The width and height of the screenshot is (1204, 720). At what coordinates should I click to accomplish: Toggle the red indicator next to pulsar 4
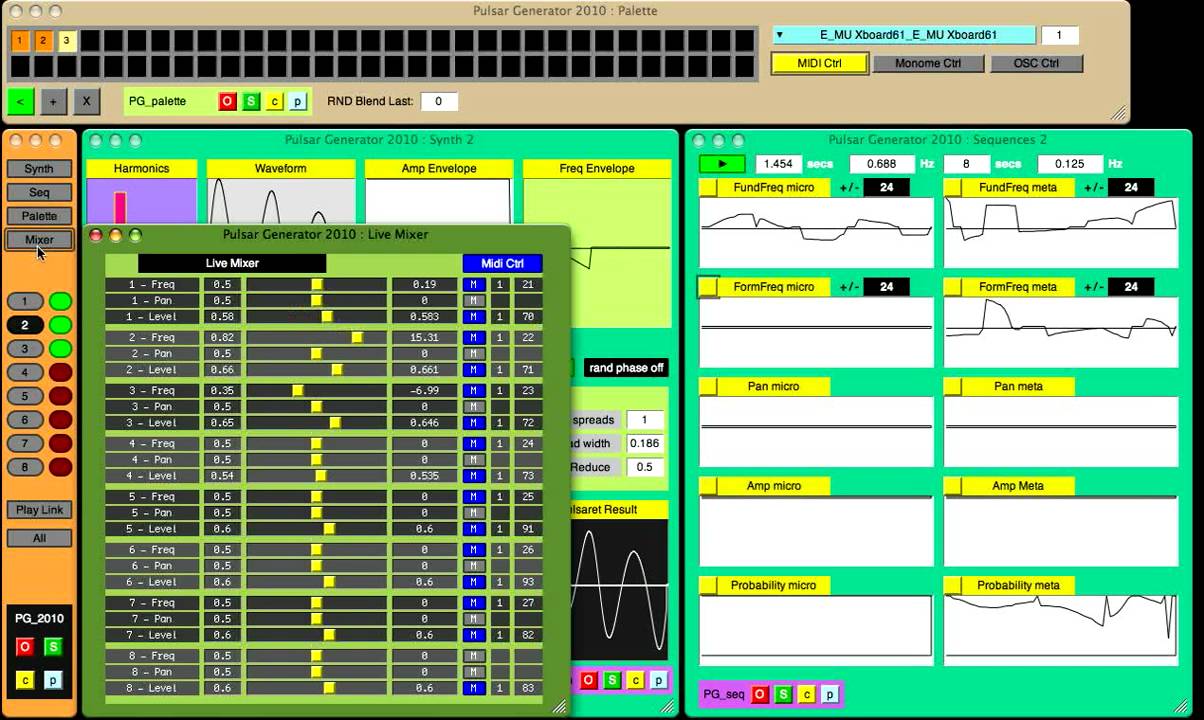coord(61,372)
